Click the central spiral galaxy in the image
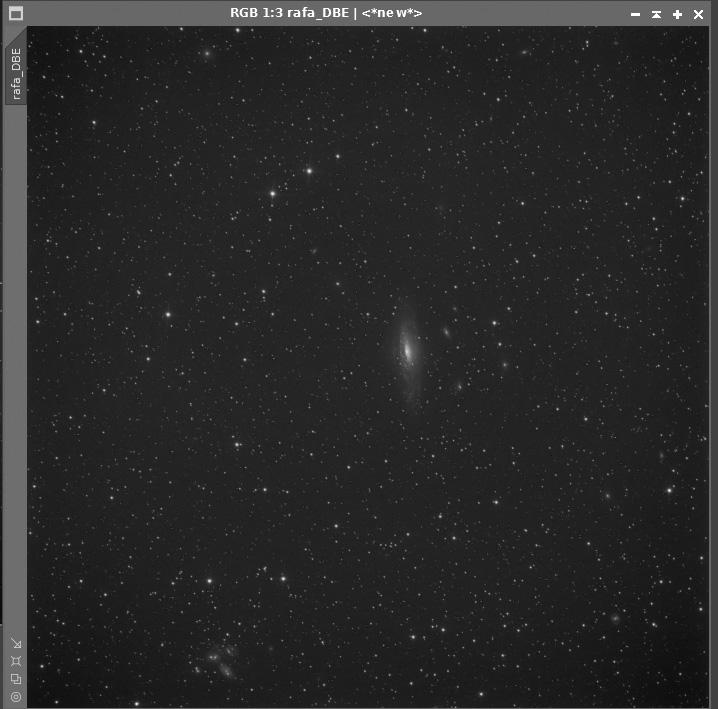718x709 pixels. [408, 353]
